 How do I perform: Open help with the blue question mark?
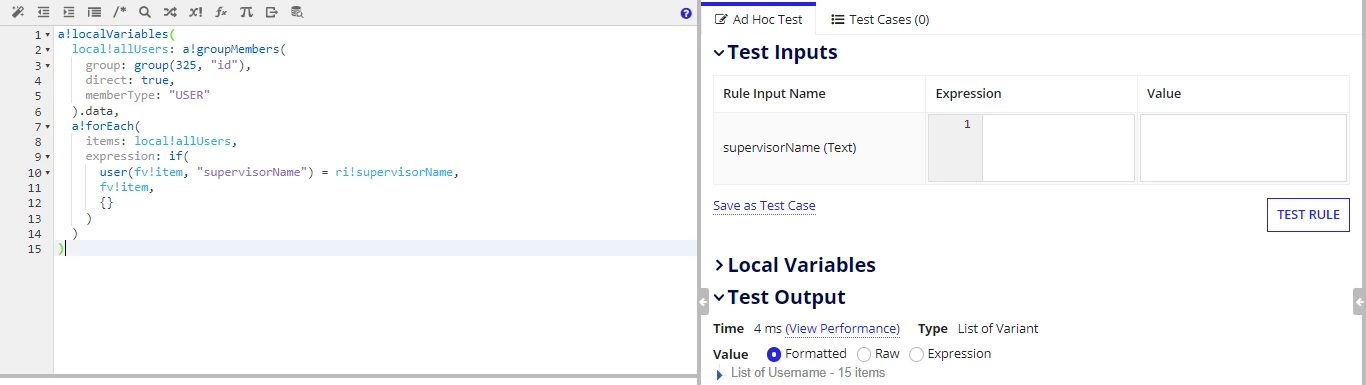[x=686, y=13]
